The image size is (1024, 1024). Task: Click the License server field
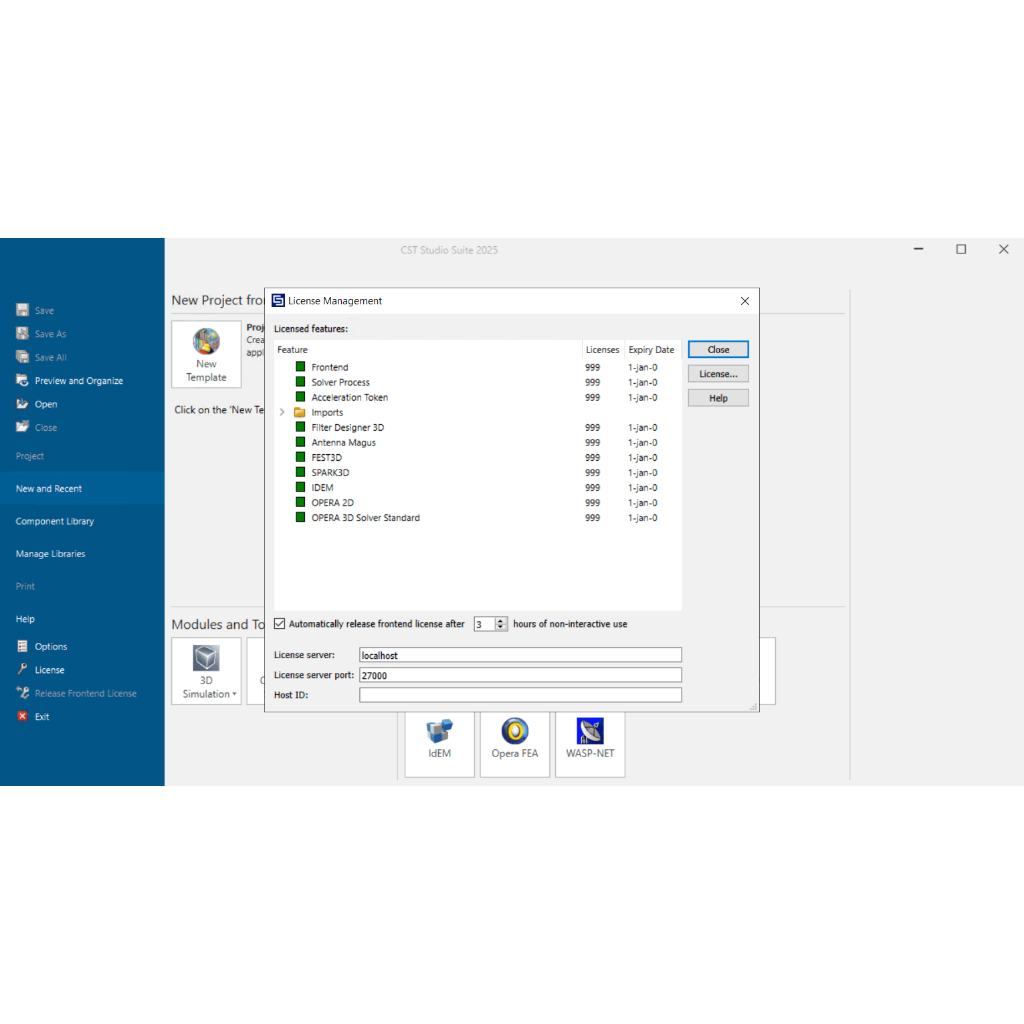(x=520, y=655)
